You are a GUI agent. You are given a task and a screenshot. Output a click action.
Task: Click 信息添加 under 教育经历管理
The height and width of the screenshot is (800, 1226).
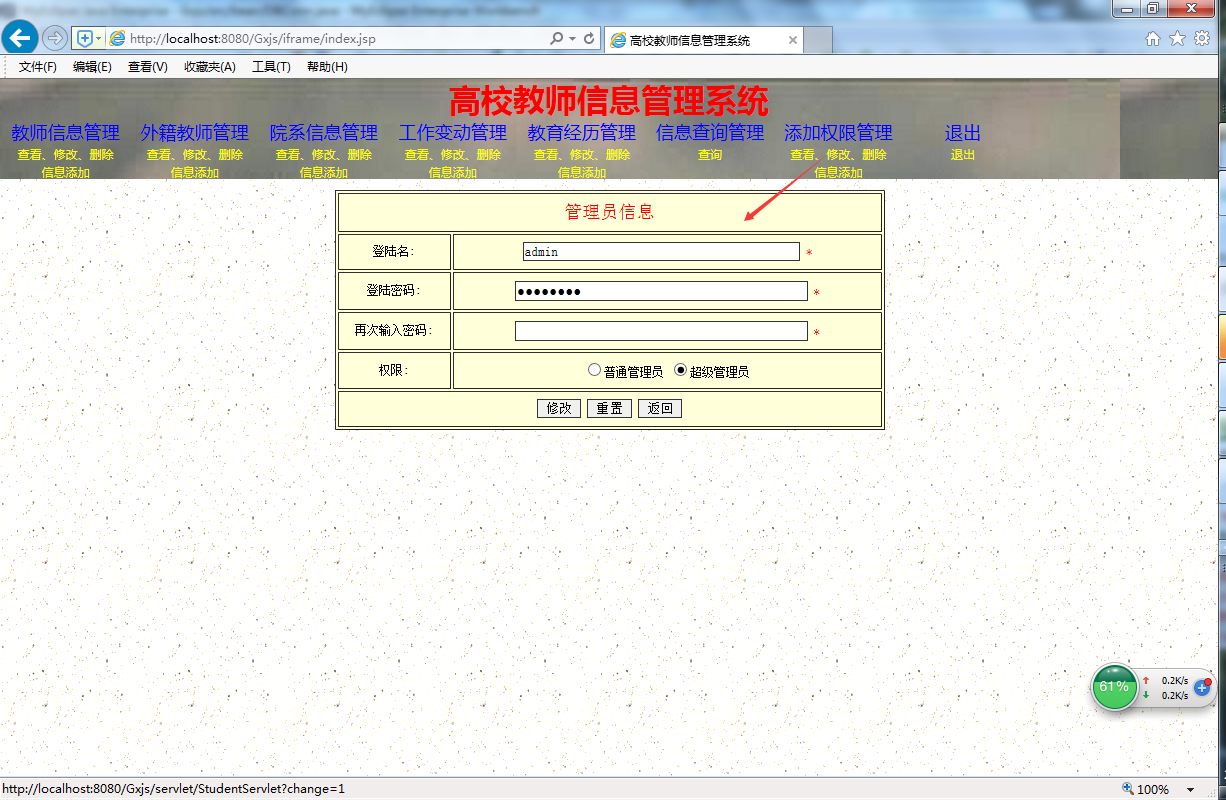coord(581,173)
